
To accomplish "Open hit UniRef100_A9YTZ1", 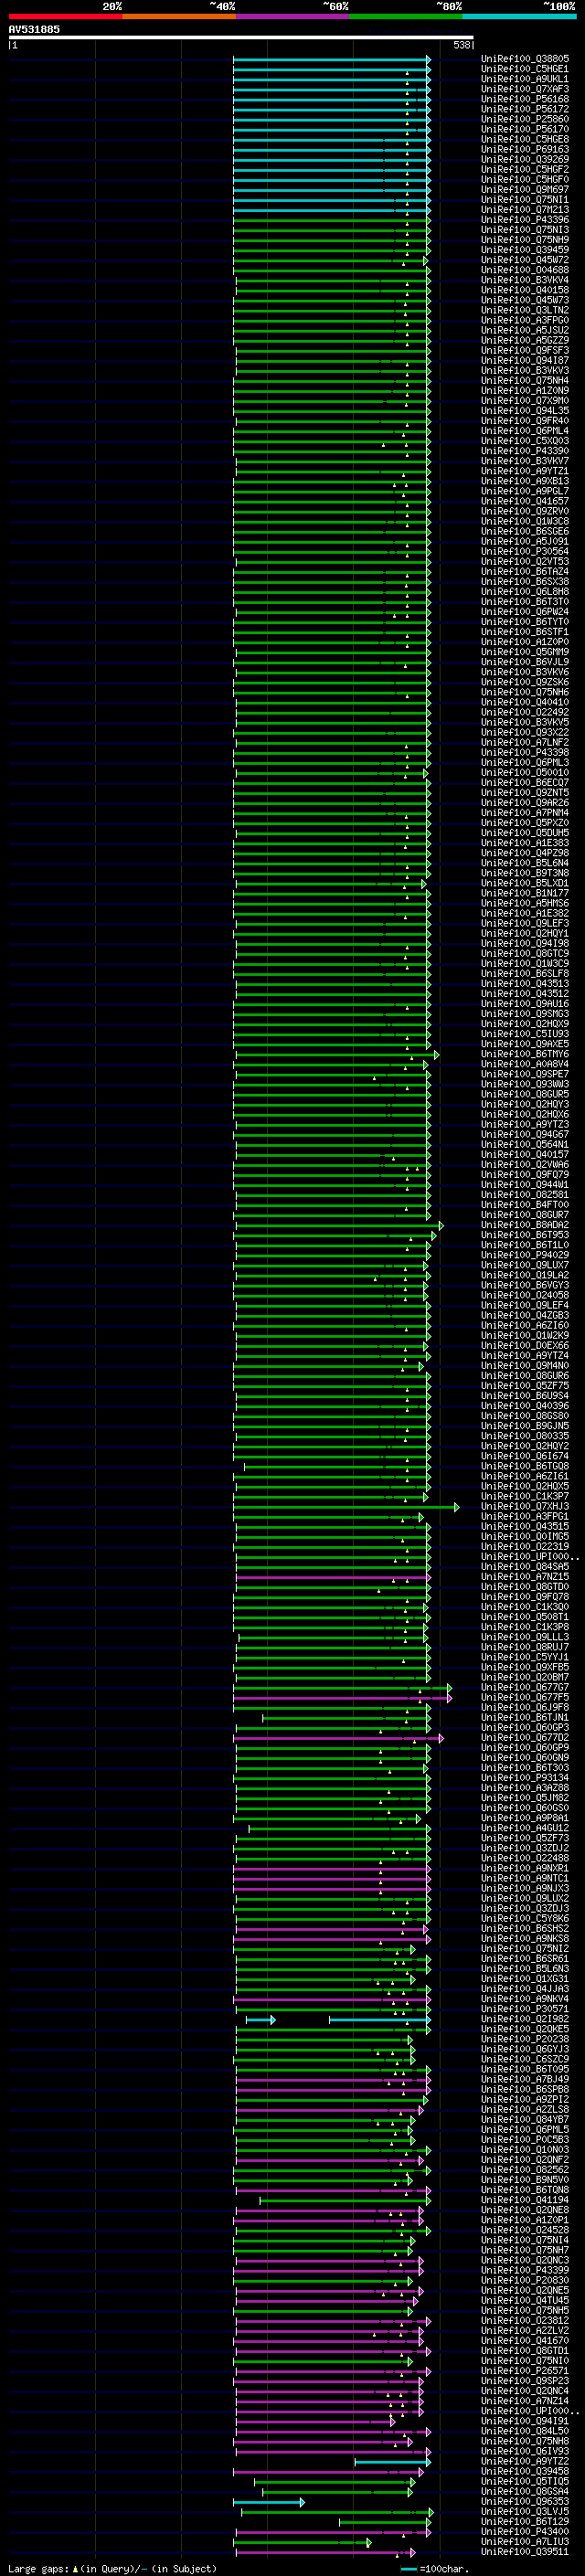I will point(525,471).
